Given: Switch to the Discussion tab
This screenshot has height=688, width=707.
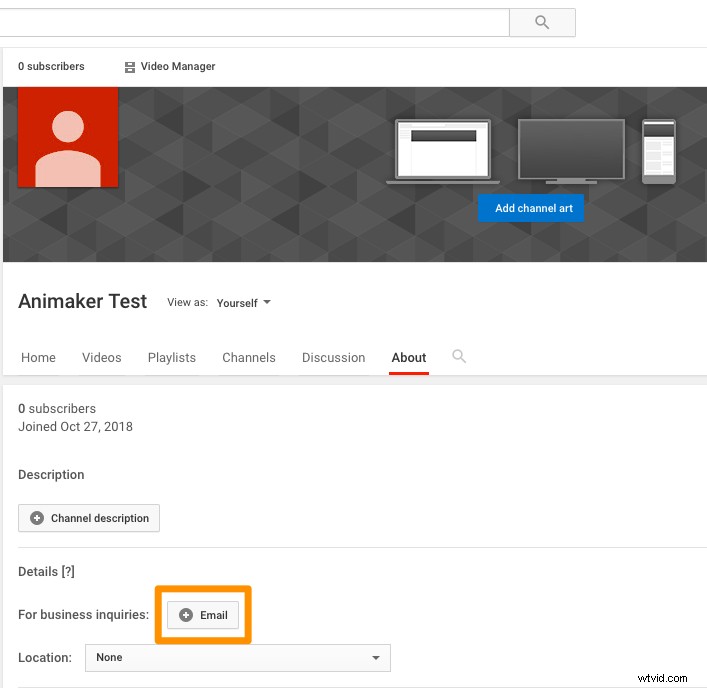Looking at the screenshot, I should click(x=334, y=358).
